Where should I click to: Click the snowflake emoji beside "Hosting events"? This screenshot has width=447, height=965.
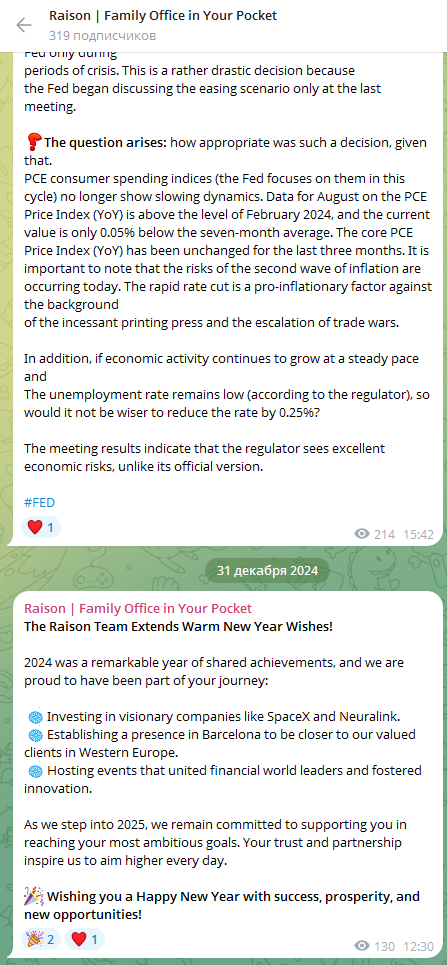36,771
